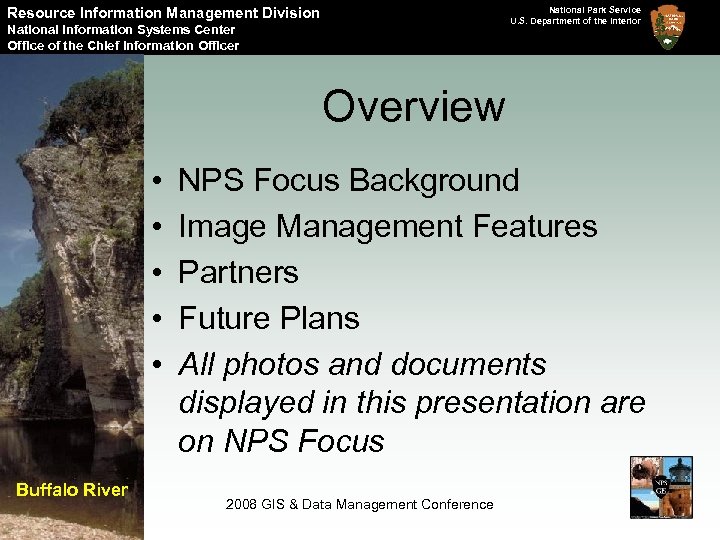The width and height of the screenshot is (720, 540).
Task: Click the 'Future Plans' bullet
Action: click(269, 318)
